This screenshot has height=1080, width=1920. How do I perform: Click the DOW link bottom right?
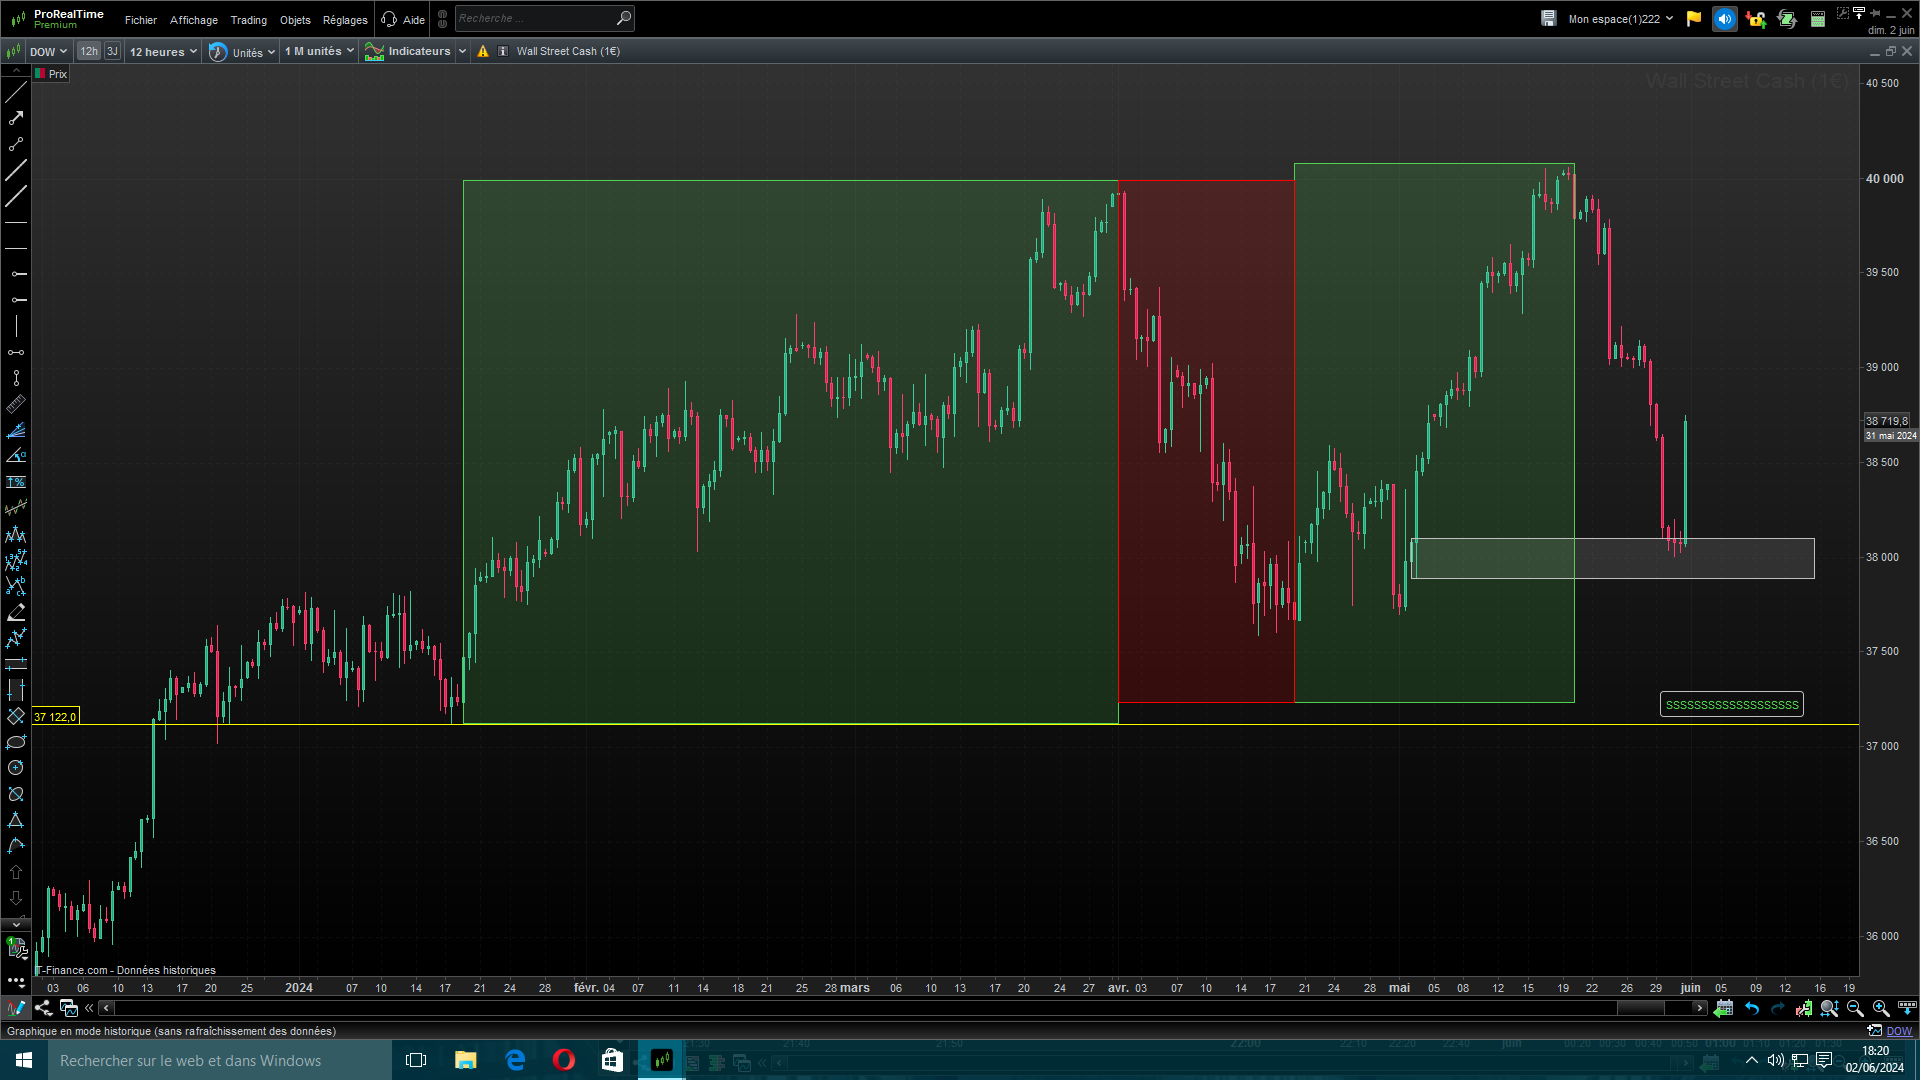1898,1031
